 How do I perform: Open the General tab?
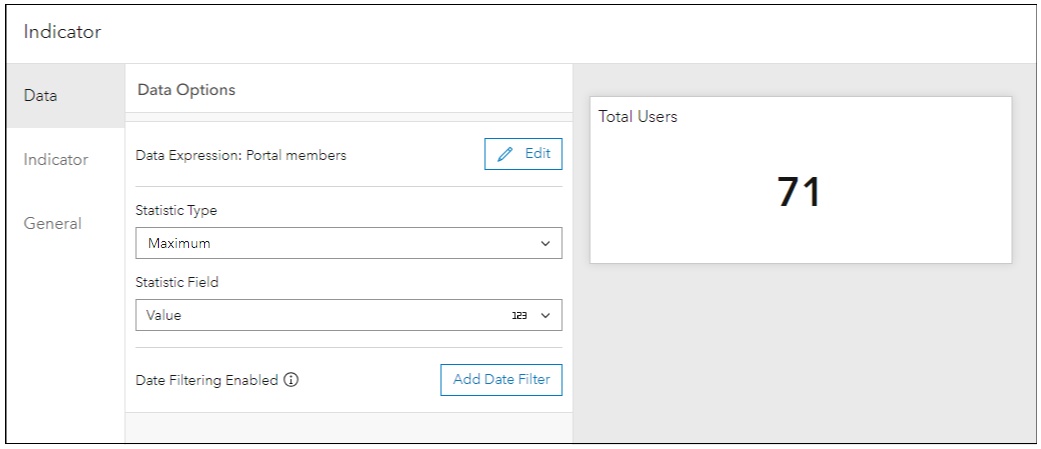tap(53, 224)
